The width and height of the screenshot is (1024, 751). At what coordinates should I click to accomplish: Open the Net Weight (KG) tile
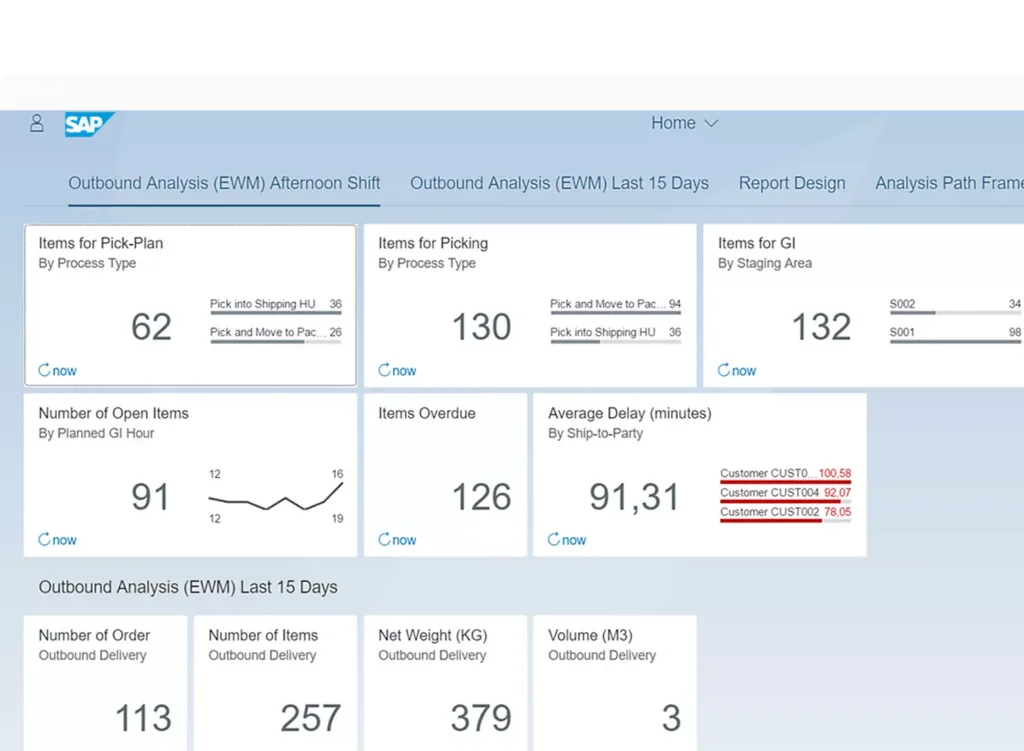(x=445, y=682)
